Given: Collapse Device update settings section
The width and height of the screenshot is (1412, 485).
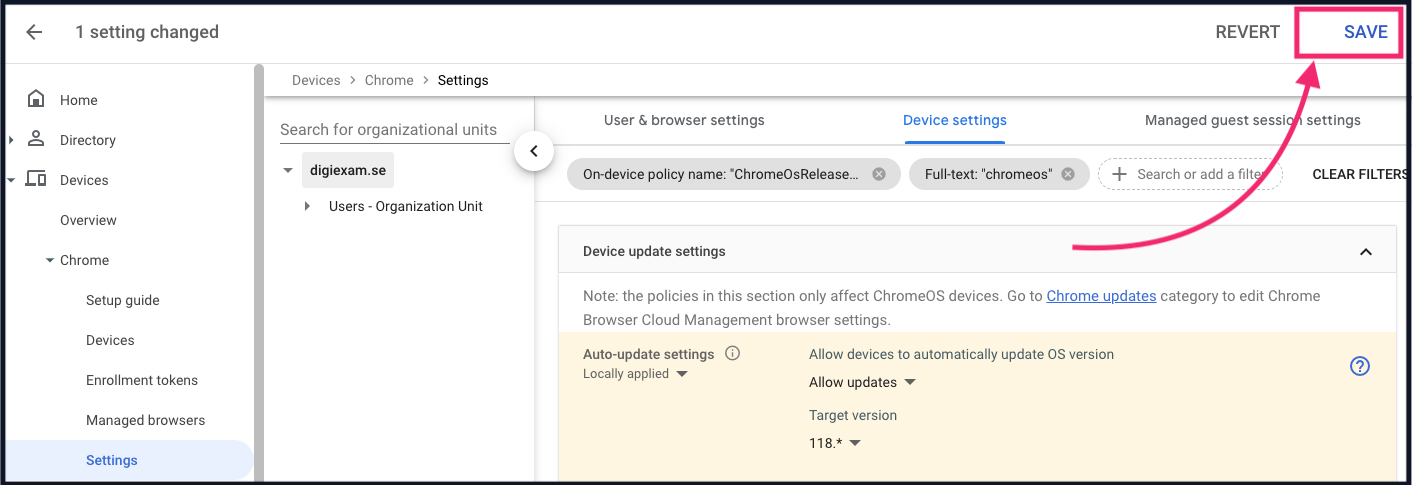Looking at the screenshot, I should tap(1366, 252).
